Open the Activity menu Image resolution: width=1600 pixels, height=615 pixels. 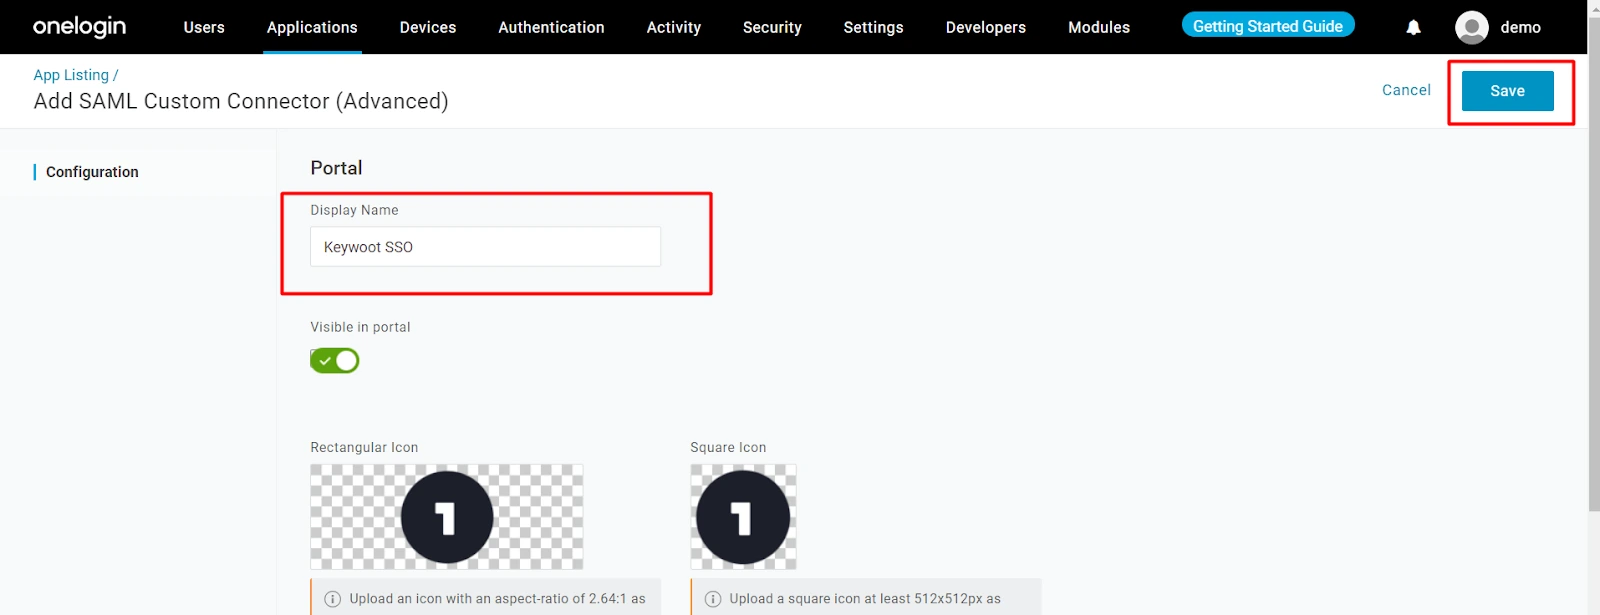(x=674, y=27)
